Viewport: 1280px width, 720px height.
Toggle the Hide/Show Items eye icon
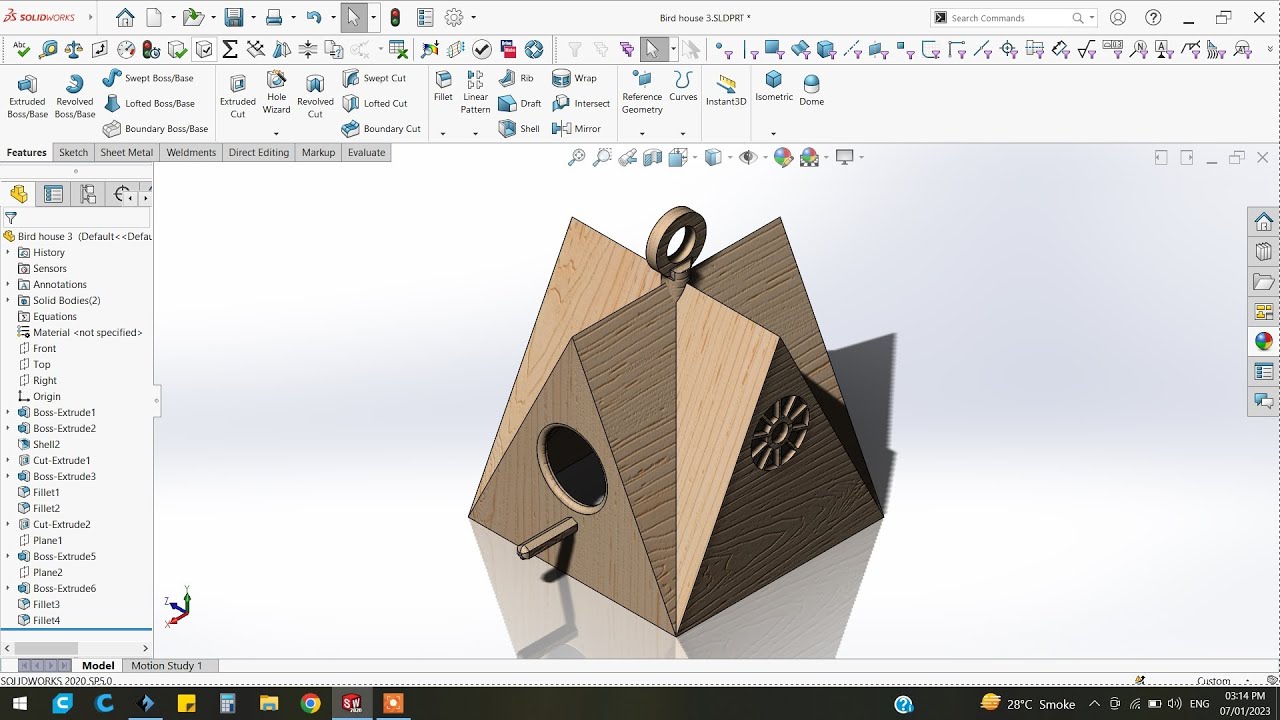coord(746,157)
